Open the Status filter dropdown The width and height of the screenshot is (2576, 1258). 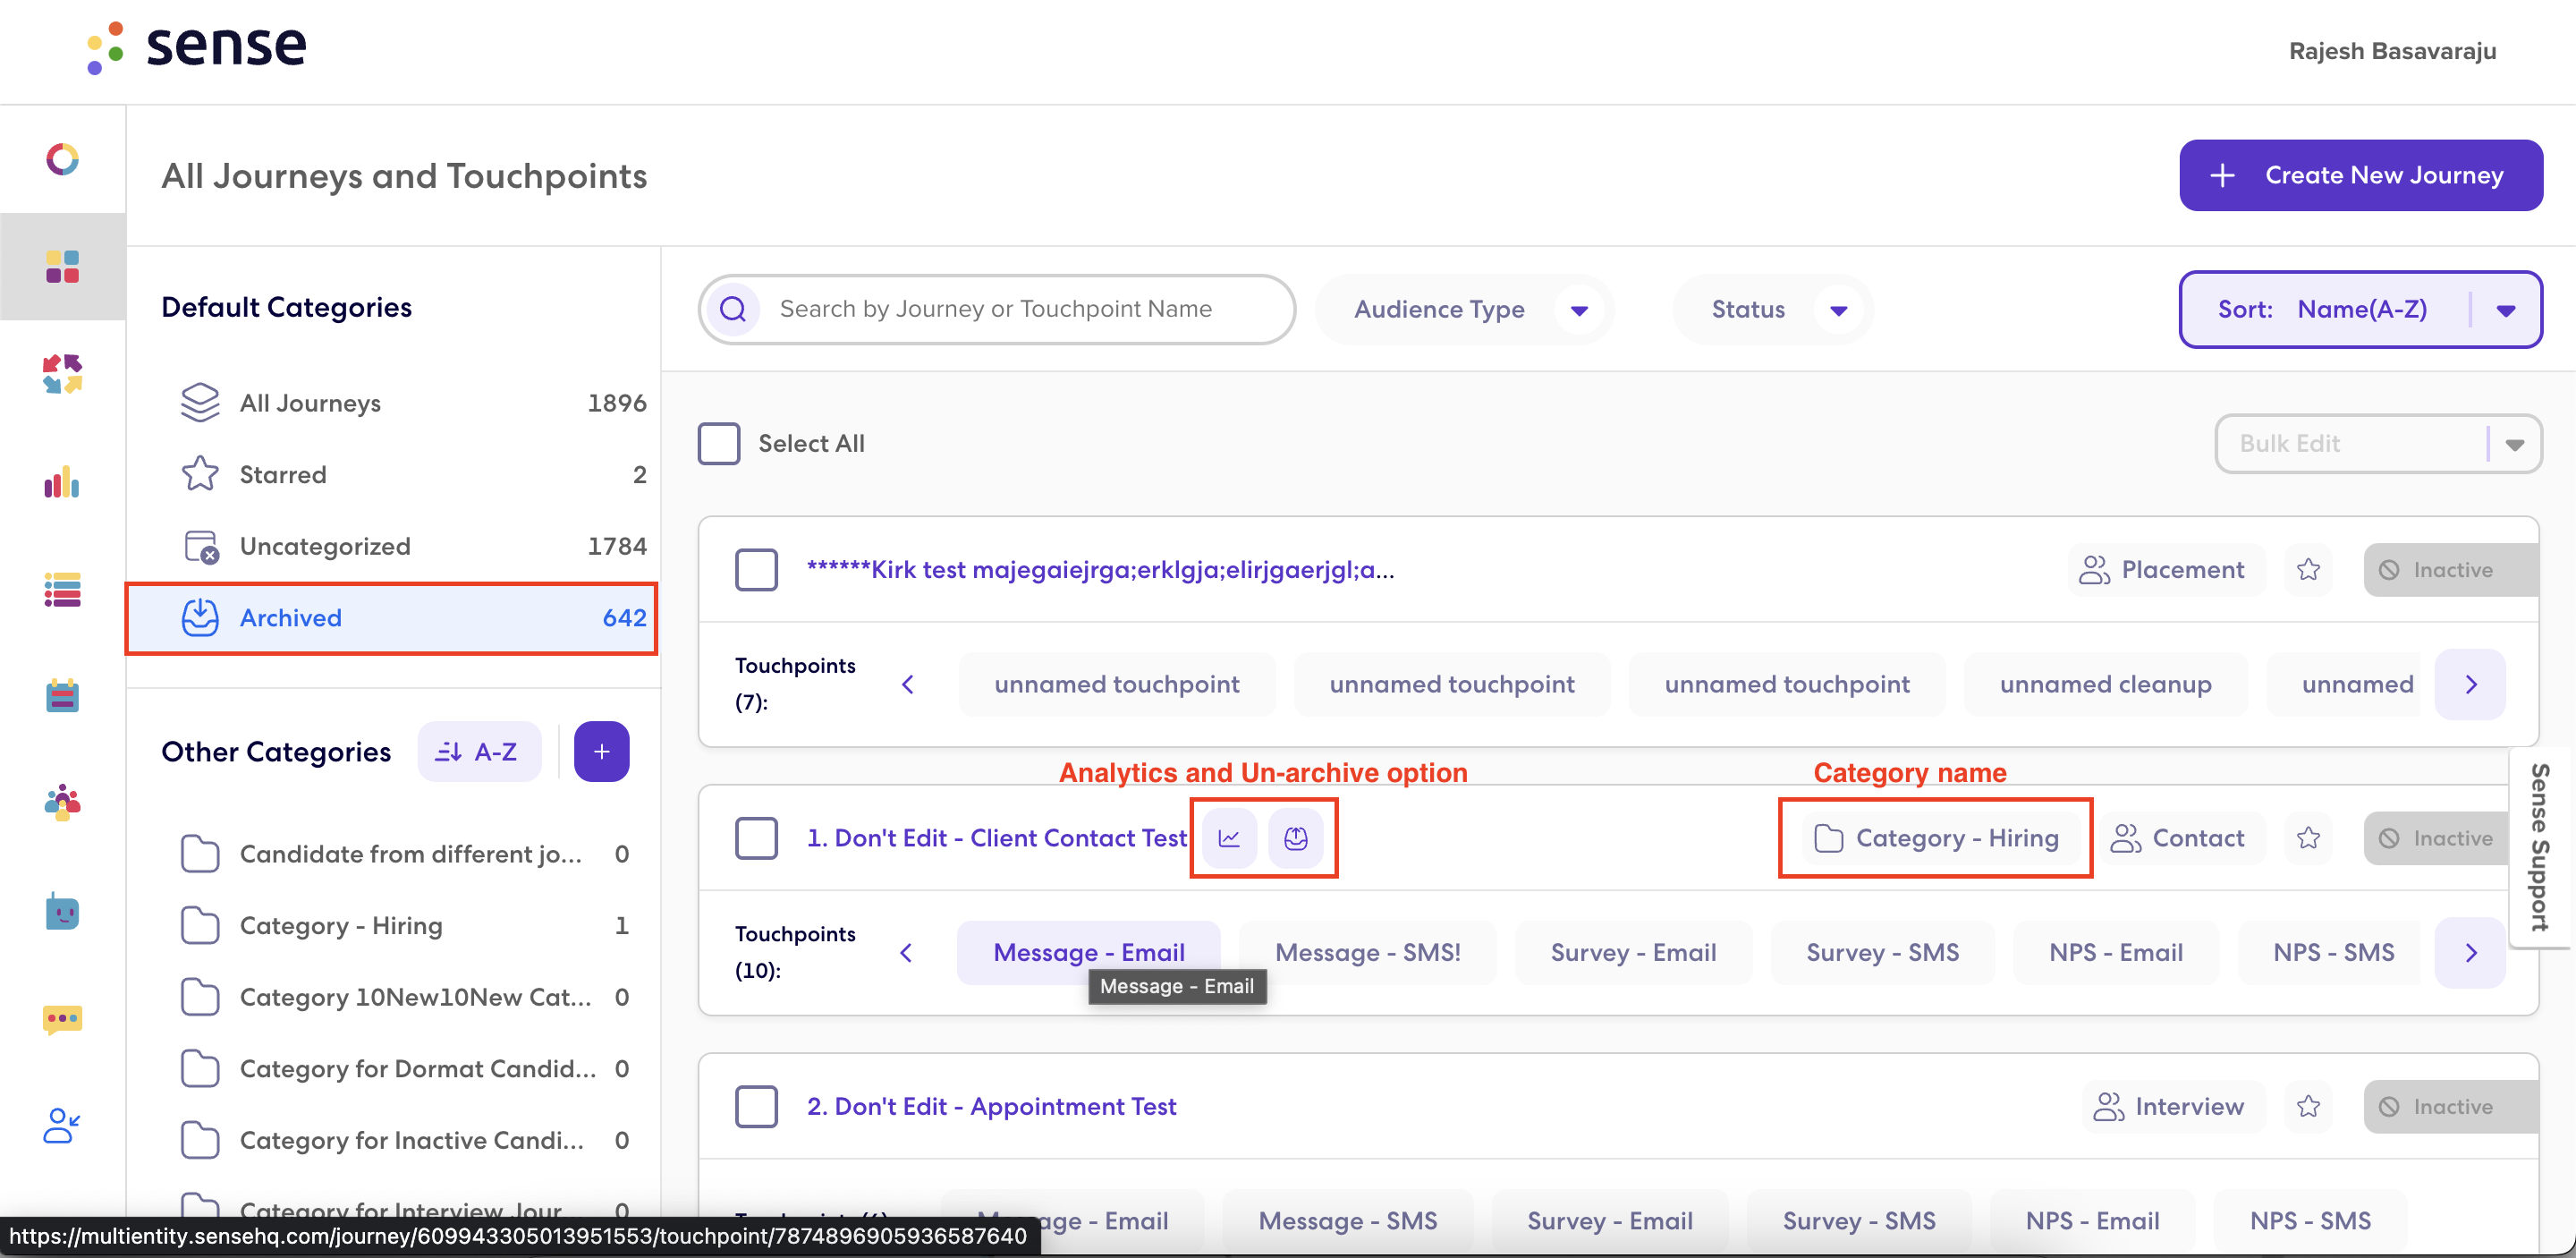[x=1773, y=310]
